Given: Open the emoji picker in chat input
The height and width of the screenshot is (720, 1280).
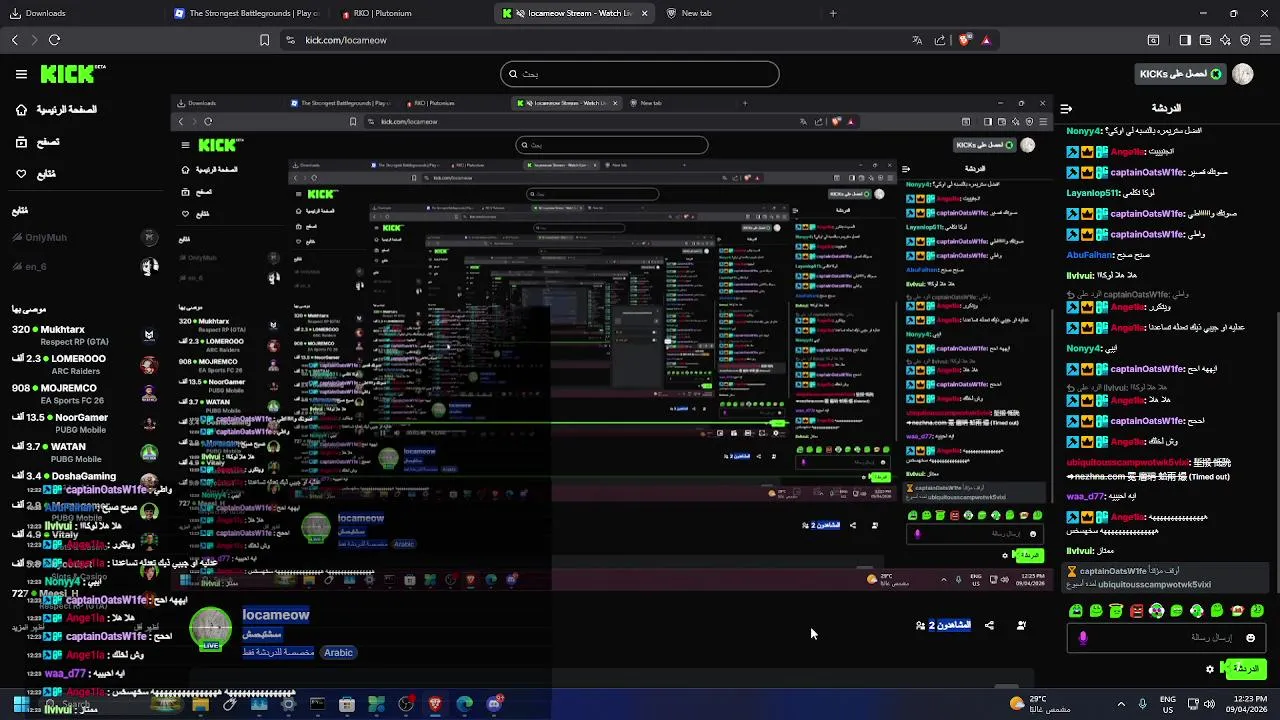Looking at the screenshot, I should coord(1250,638).
